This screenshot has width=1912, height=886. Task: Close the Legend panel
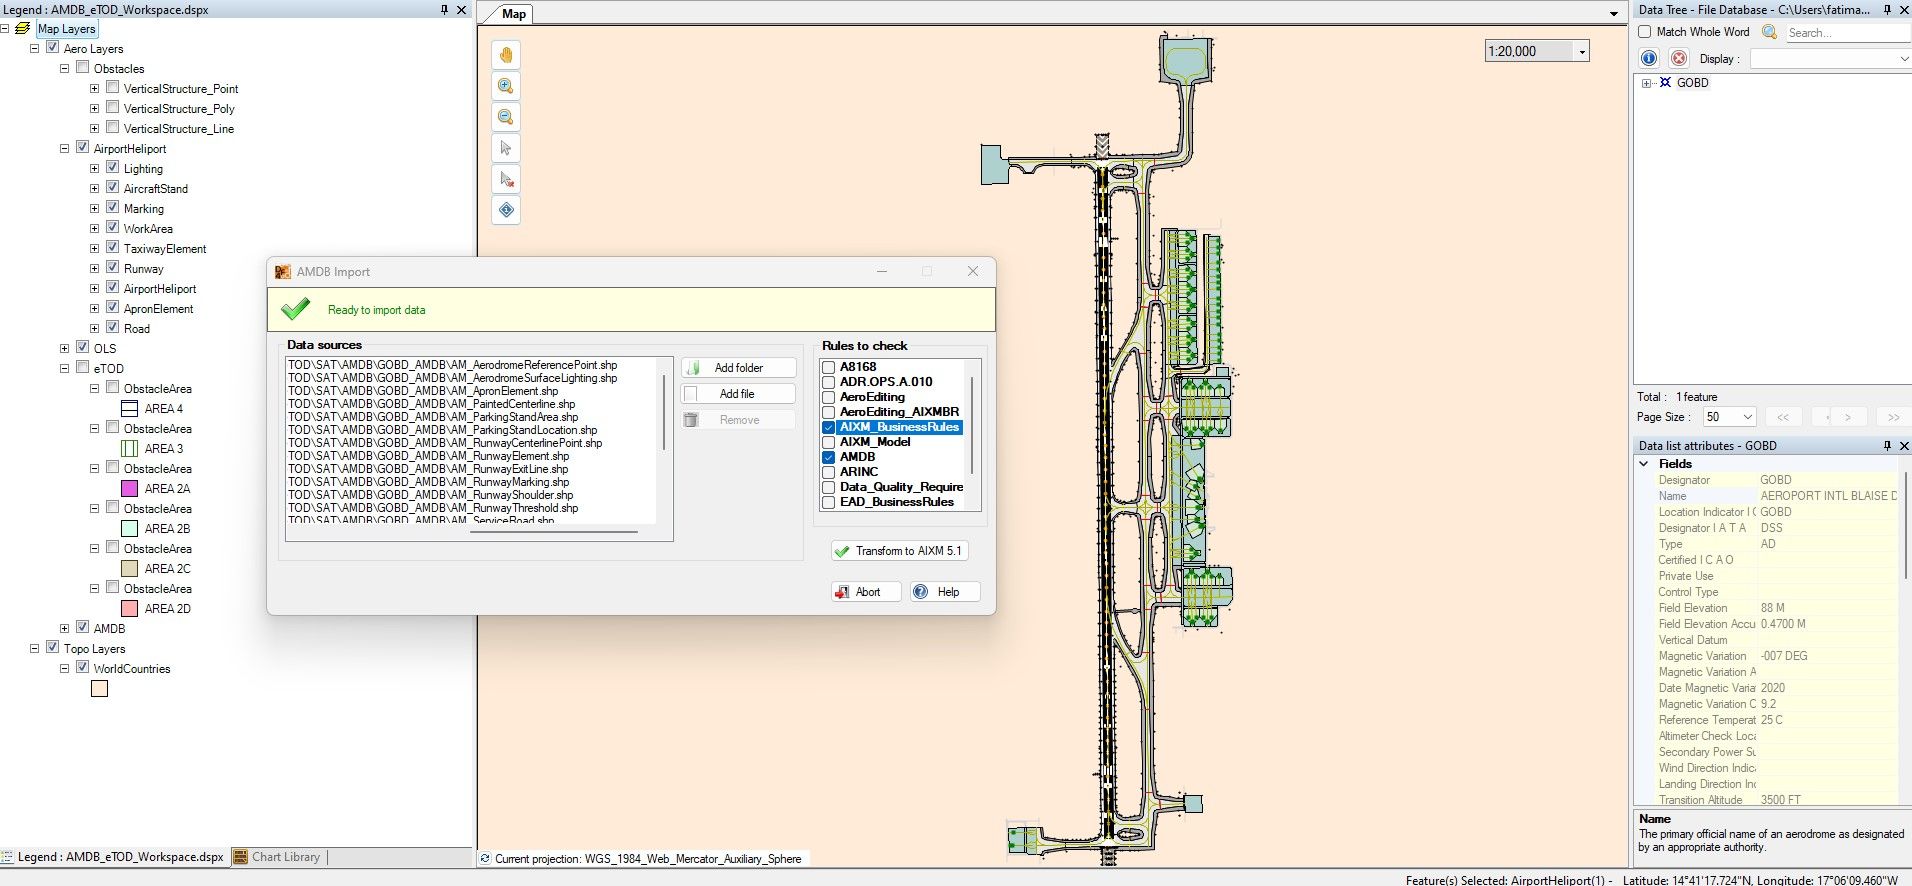pyautogui.click(x=461, y=10)
